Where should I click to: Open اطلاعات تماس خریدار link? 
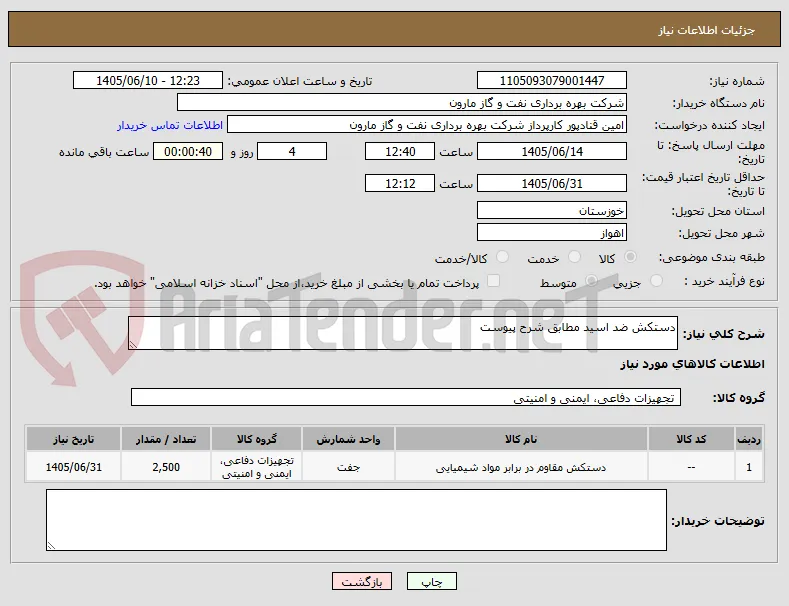170,125
